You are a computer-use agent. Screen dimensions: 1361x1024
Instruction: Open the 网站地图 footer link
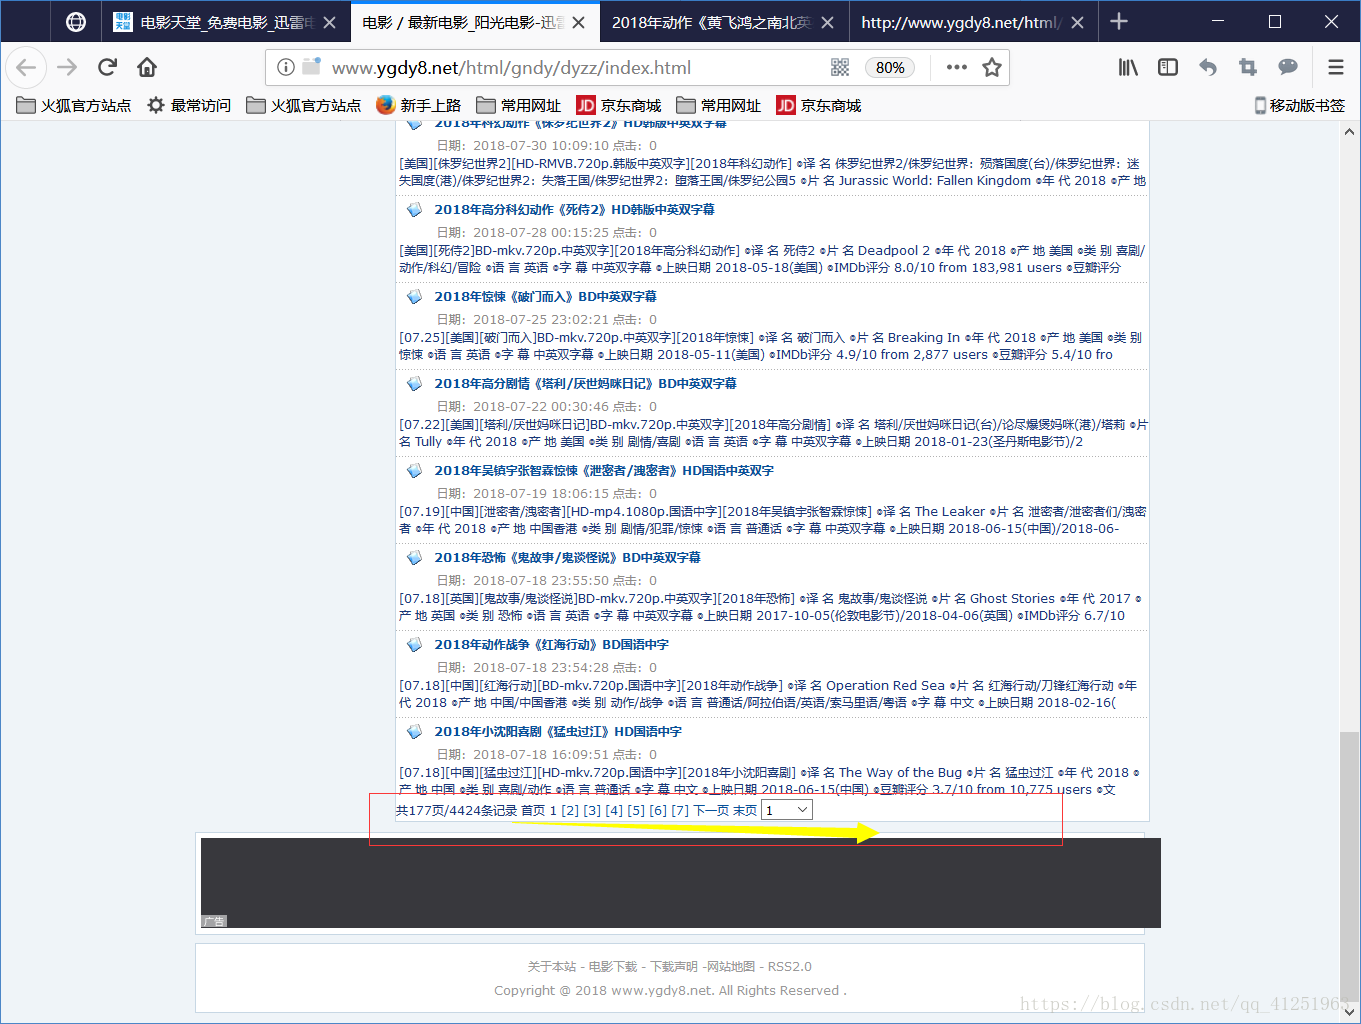pyautogui.click(x=731, y=966)
